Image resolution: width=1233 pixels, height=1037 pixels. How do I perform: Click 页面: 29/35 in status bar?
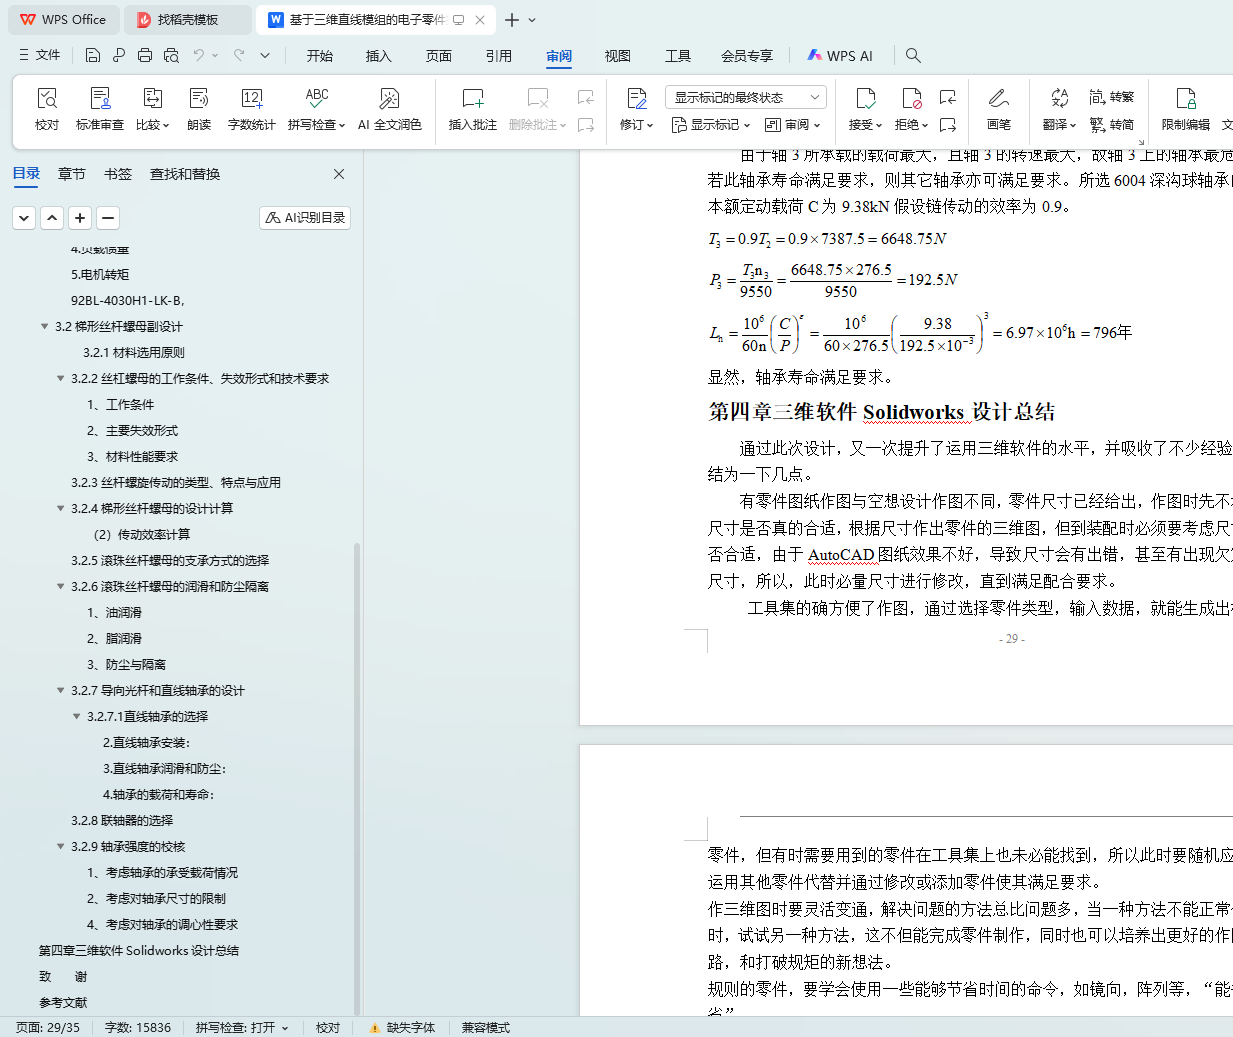coord(47,1027)
